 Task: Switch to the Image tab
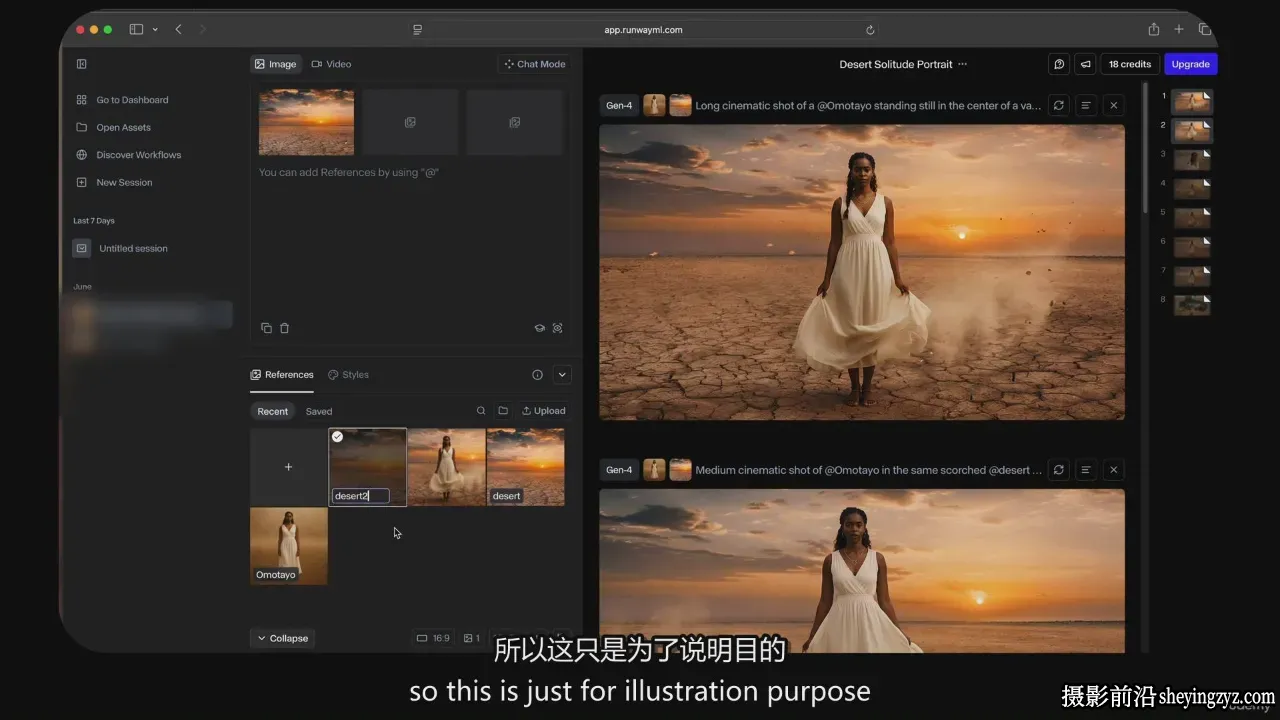(275, 64)
